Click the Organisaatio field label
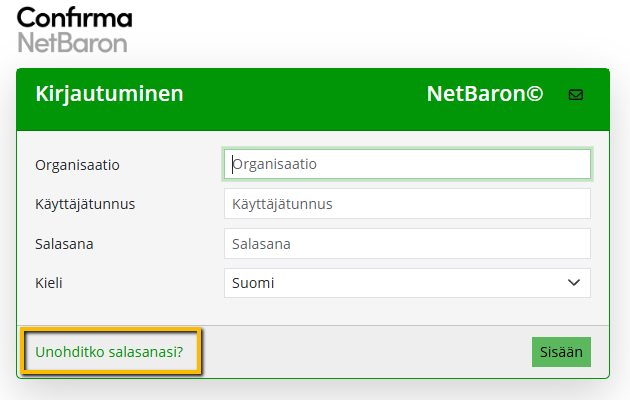 (84, 164)
